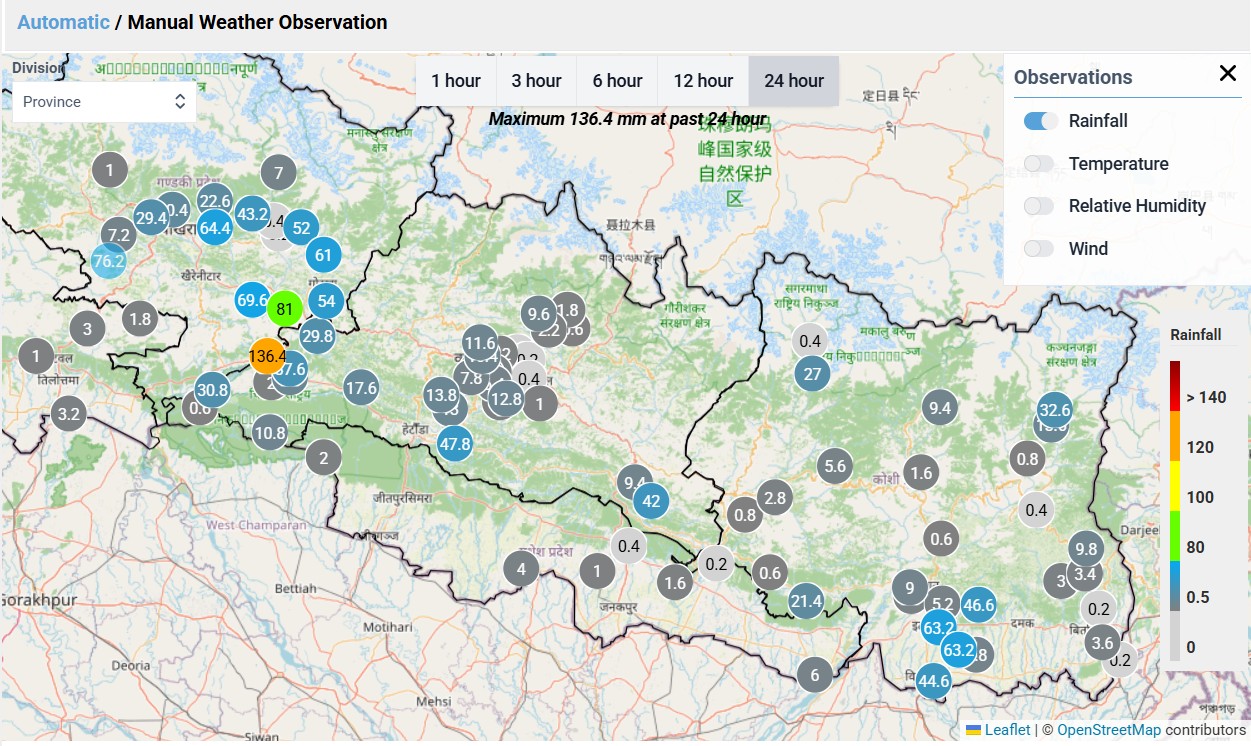
Task: Click the orange 136.4 rainfall marker
Action: click(268, 355)
